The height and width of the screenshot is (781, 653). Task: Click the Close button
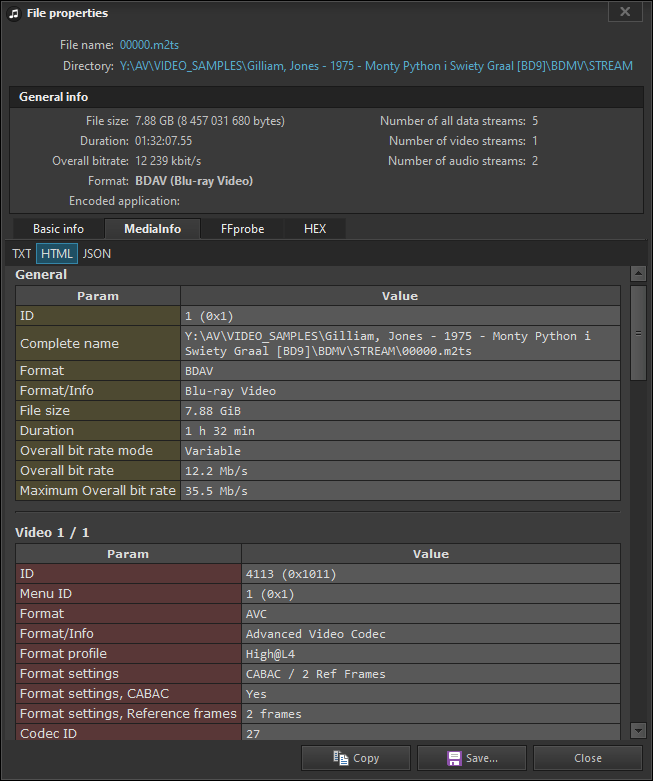coord(588,758)
